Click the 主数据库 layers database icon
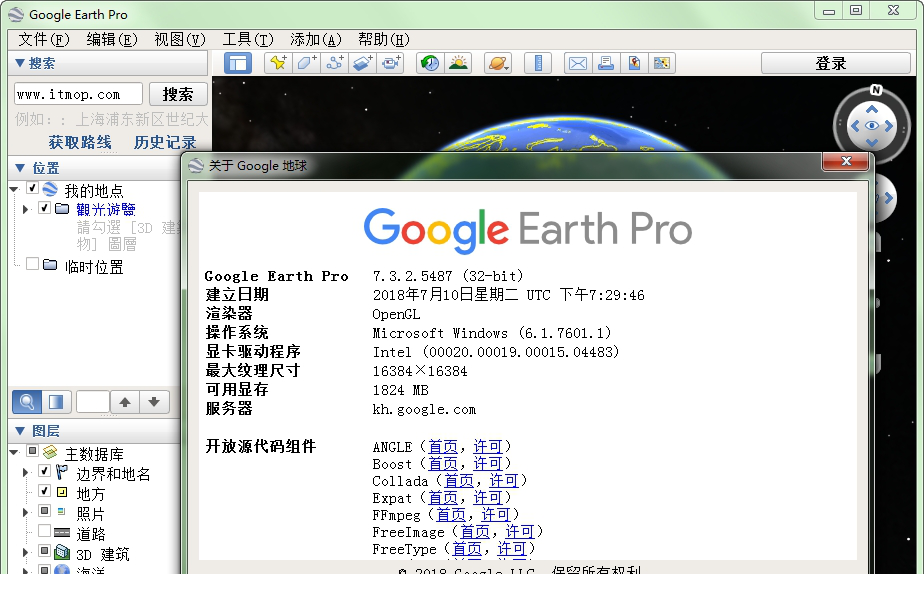 50,452
